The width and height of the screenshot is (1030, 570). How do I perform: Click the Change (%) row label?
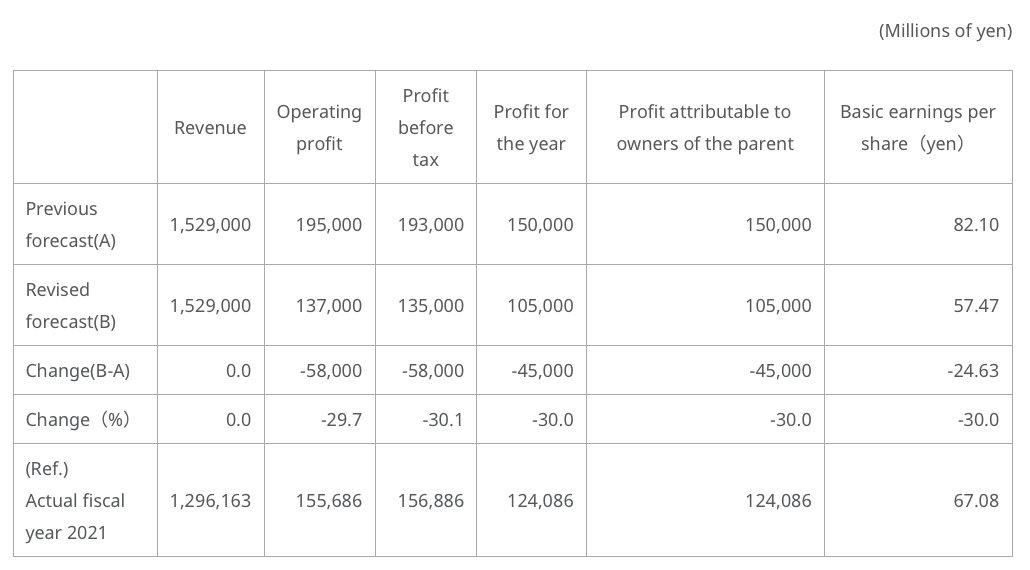click(78, 419)
